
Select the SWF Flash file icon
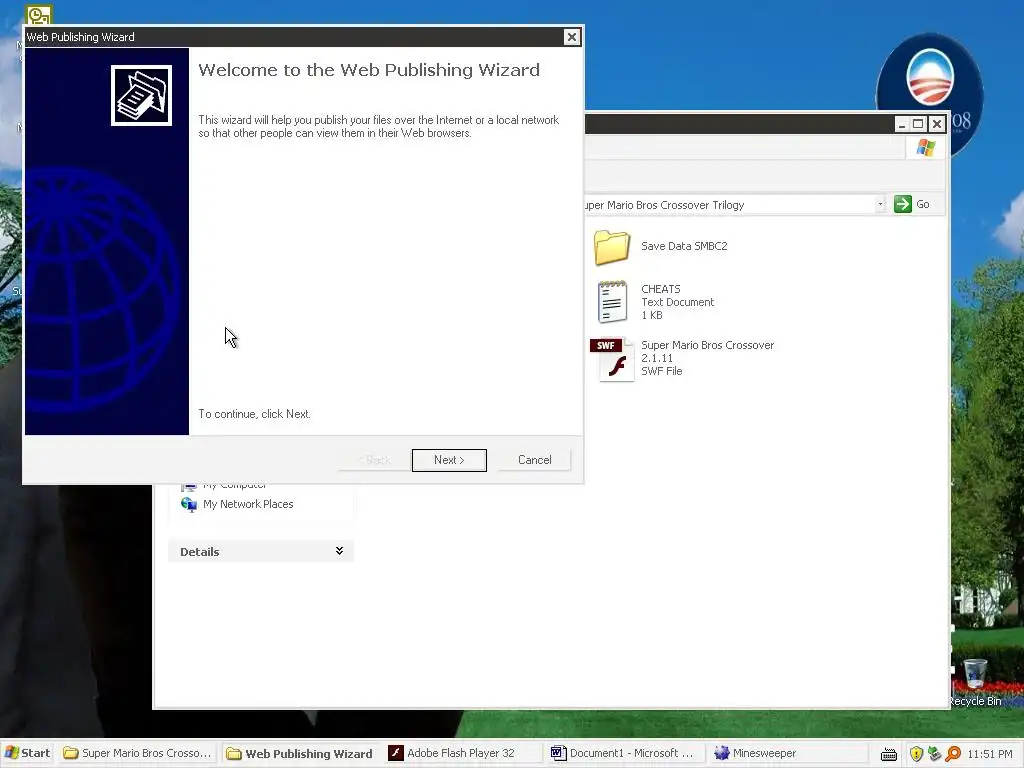click(x=612, y=359)
